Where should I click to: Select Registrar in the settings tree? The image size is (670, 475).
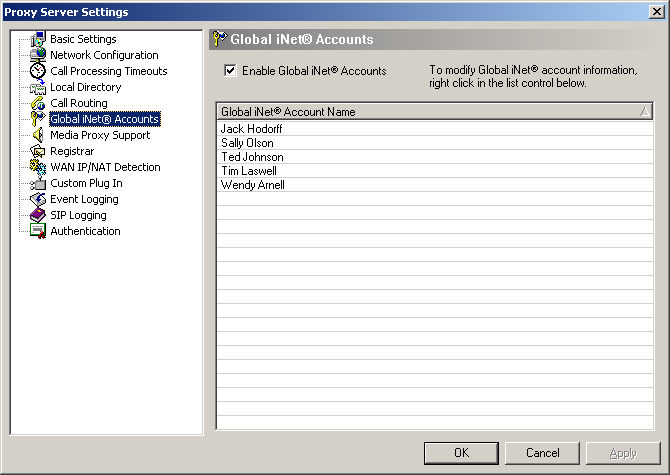pos(72,151)
